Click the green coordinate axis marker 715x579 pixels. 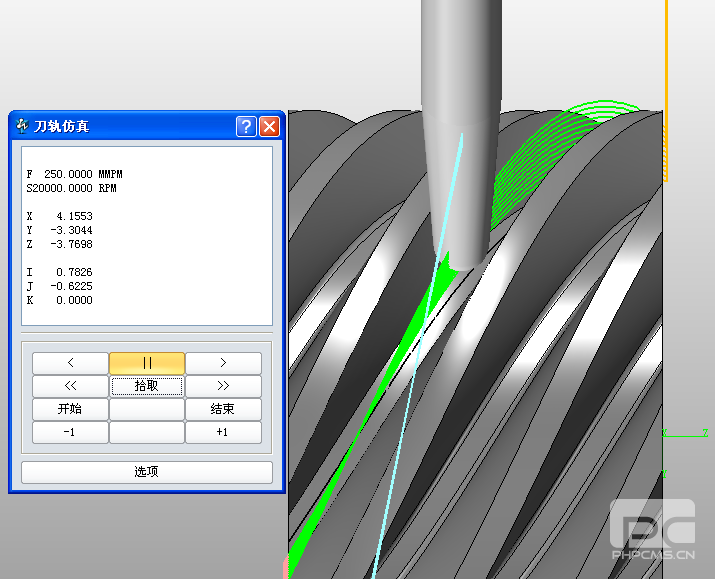click(683, 434)
